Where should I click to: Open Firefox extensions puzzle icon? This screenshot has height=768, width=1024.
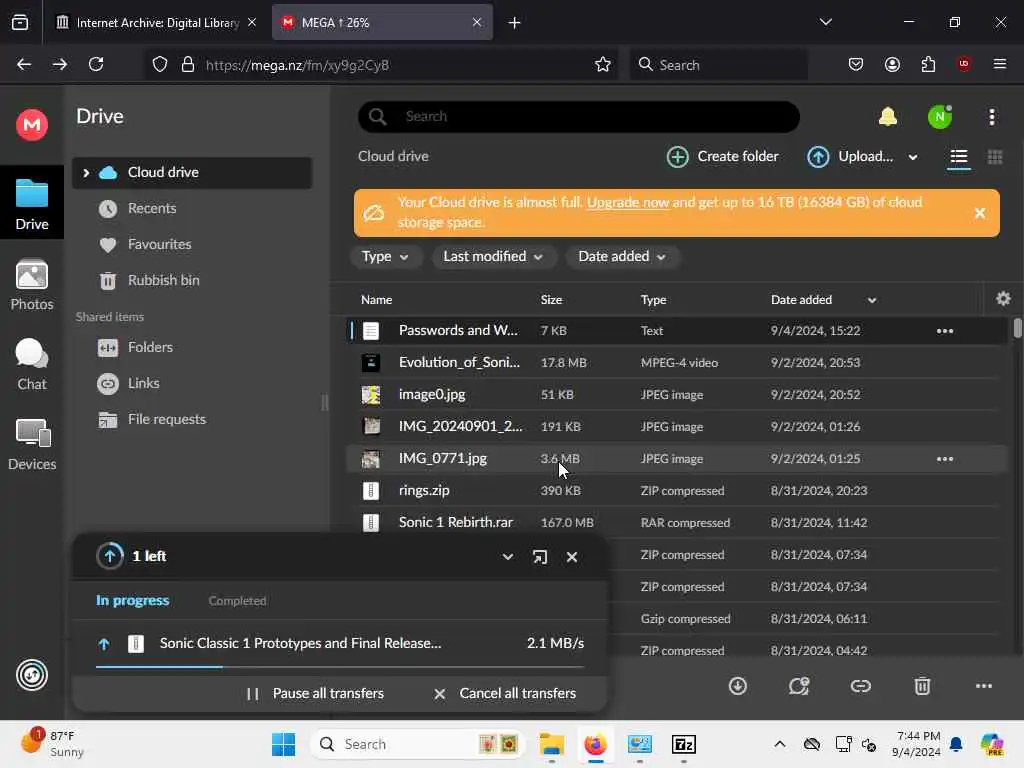[x=928, y=64]
